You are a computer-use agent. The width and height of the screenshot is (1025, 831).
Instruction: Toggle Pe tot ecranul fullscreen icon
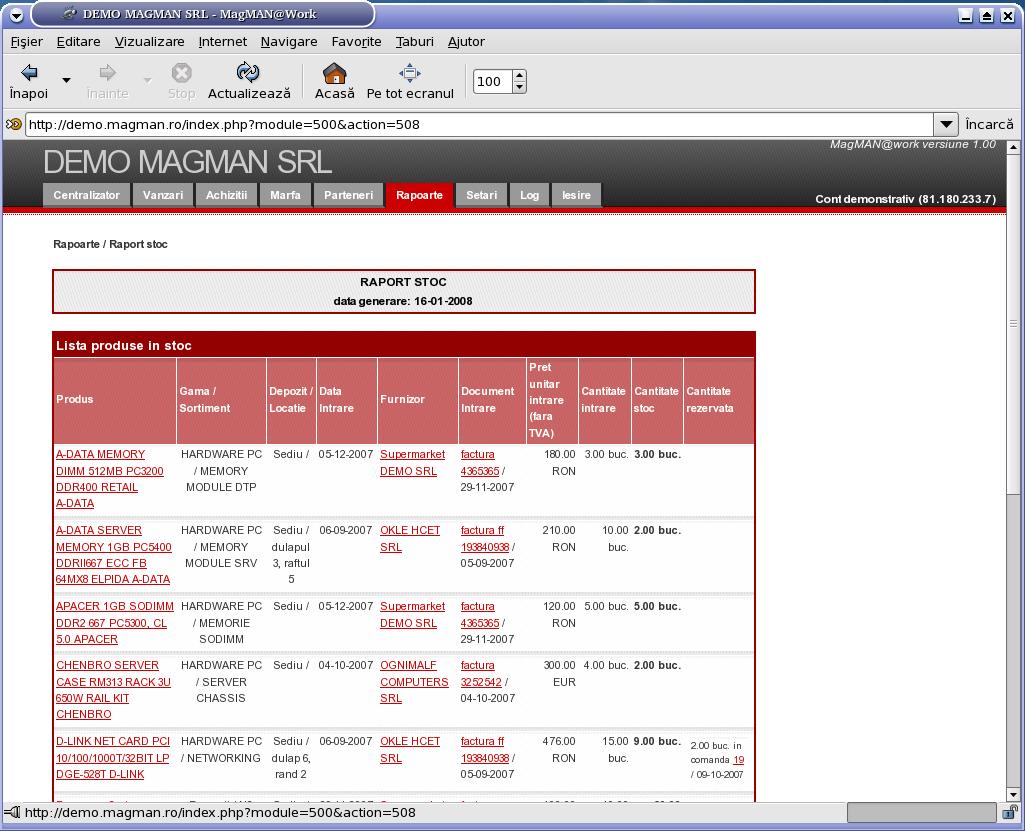(410, 73)
